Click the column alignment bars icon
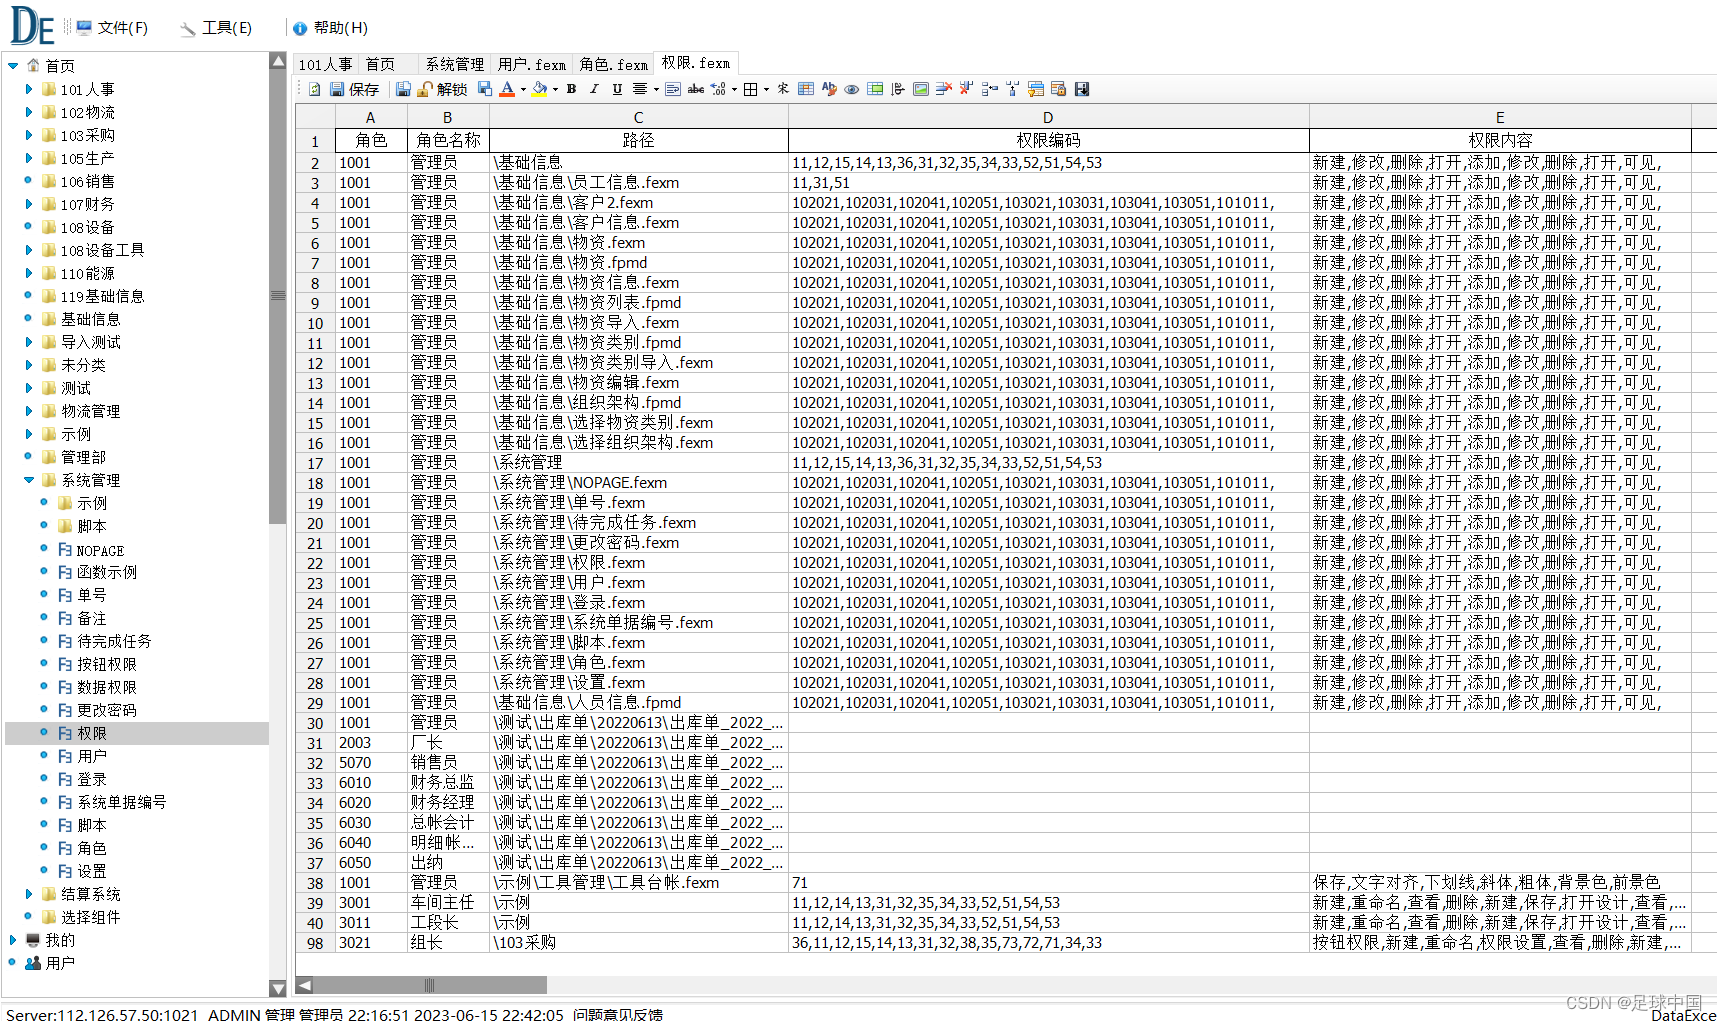 898,89
